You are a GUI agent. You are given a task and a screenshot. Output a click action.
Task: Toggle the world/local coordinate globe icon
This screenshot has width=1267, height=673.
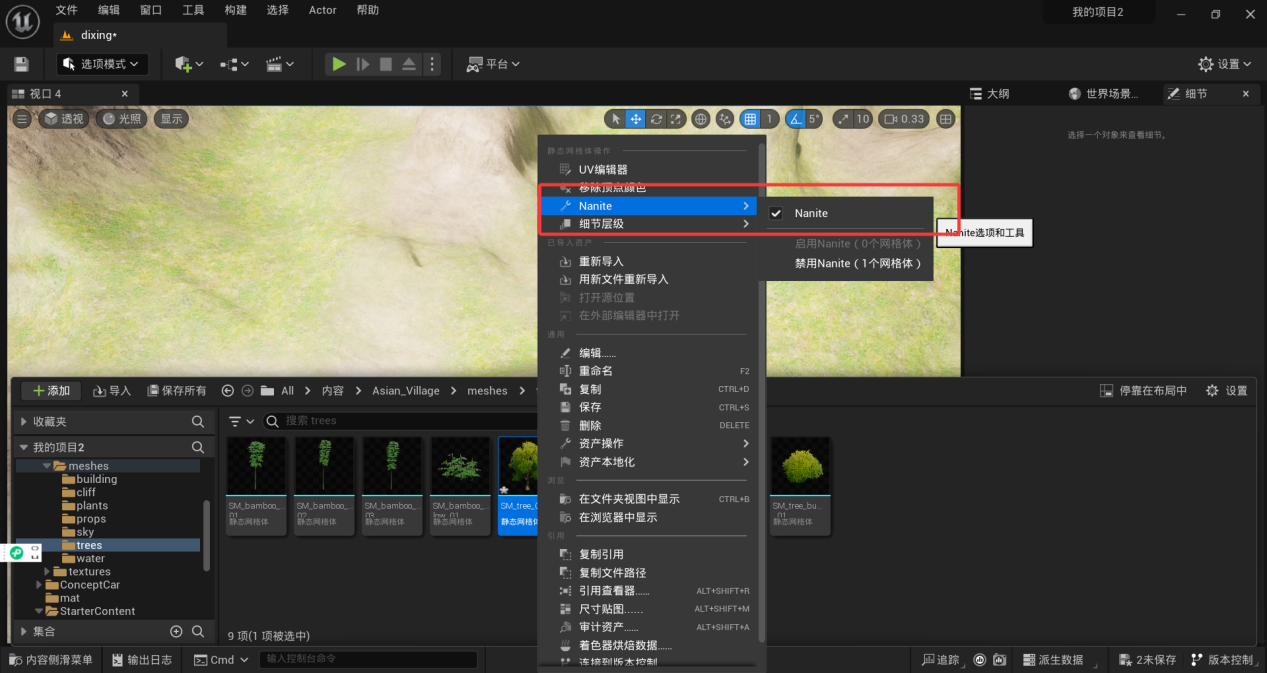[x=701, y=119]
